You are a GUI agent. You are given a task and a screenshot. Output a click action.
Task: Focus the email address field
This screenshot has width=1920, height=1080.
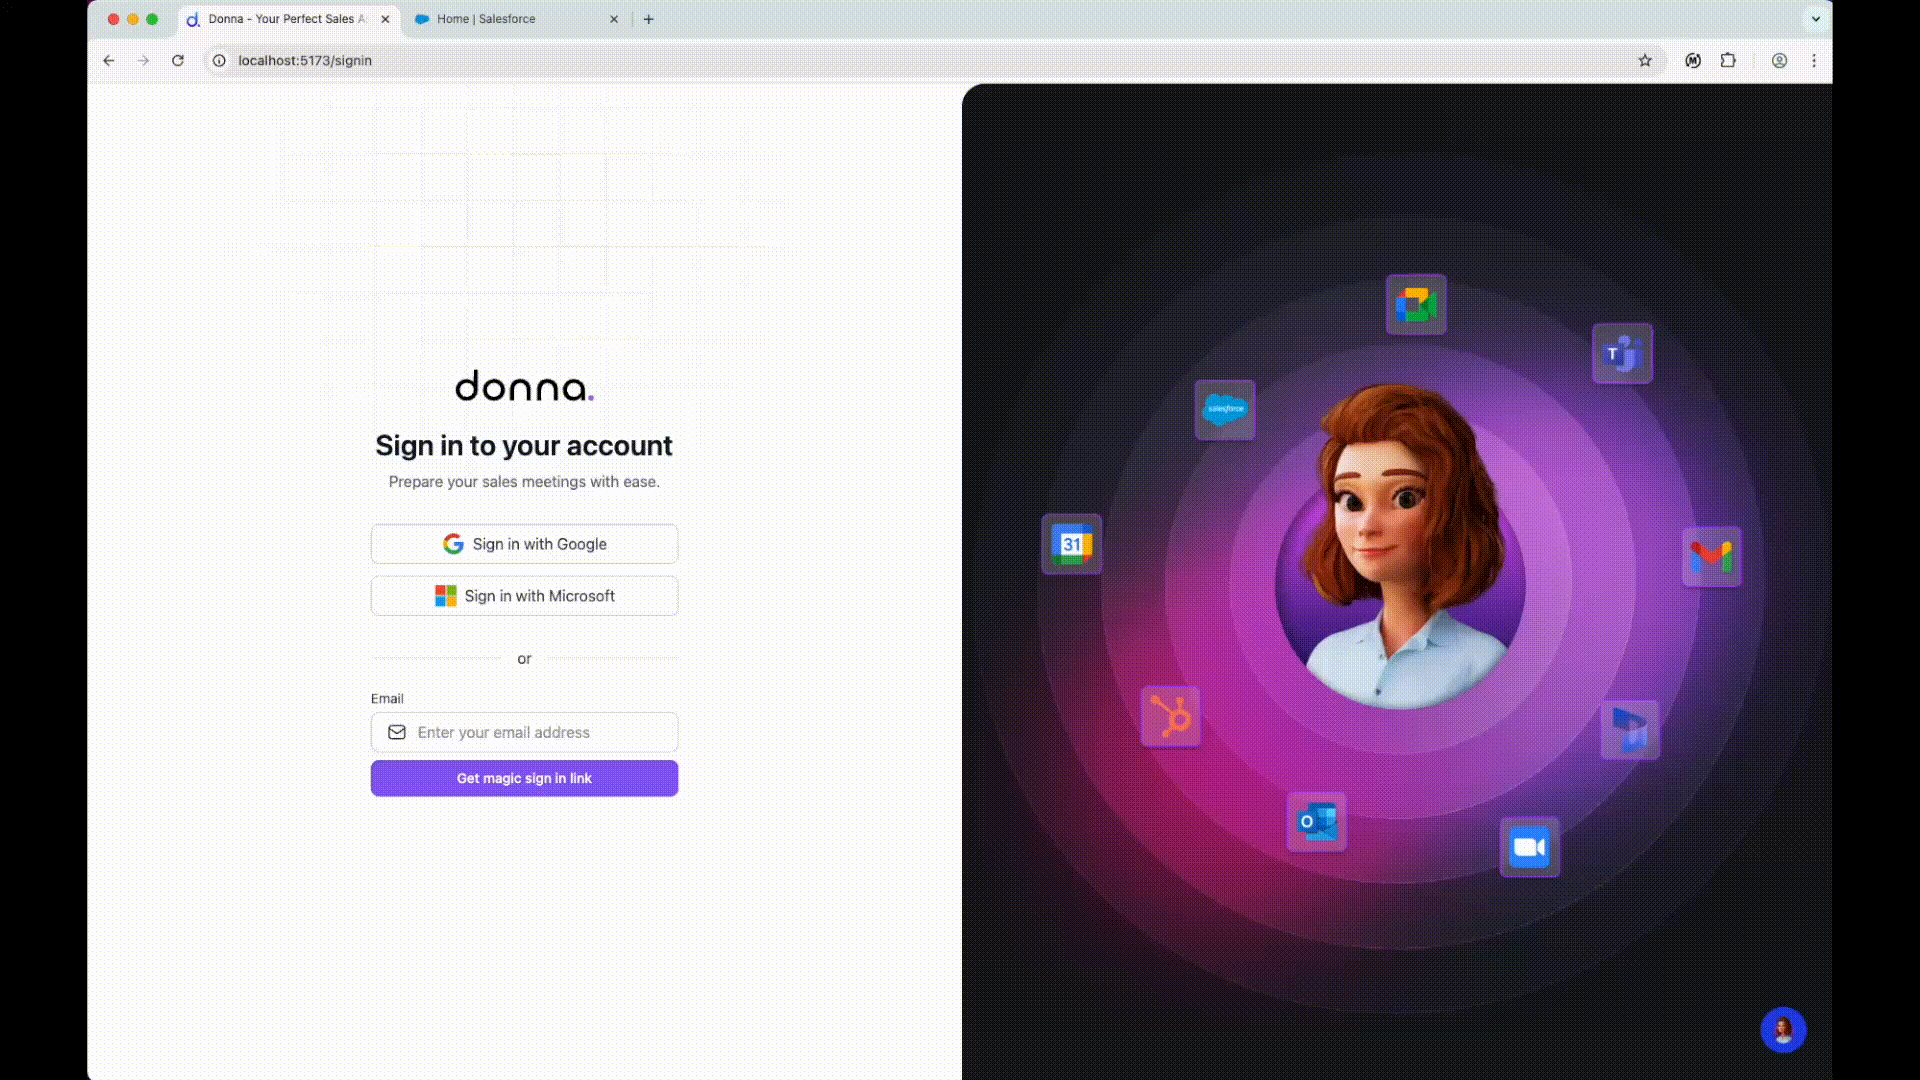[x=540, y=732]
